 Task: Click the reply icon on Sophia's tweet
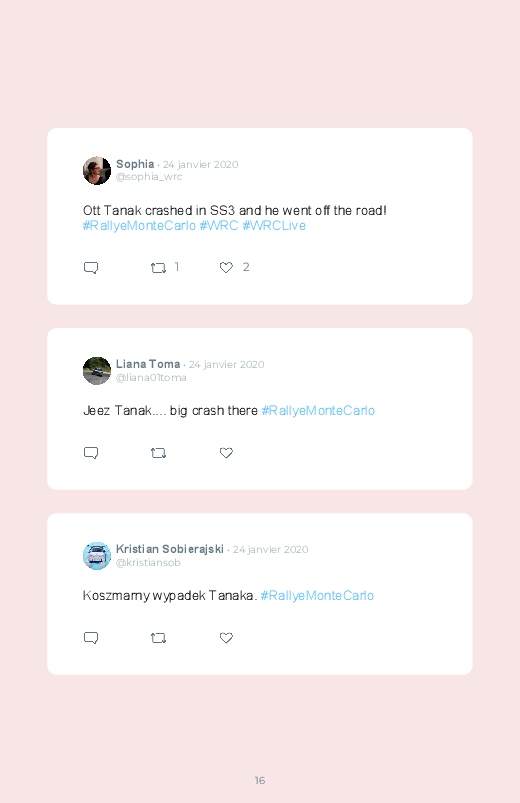coord(91,268)
